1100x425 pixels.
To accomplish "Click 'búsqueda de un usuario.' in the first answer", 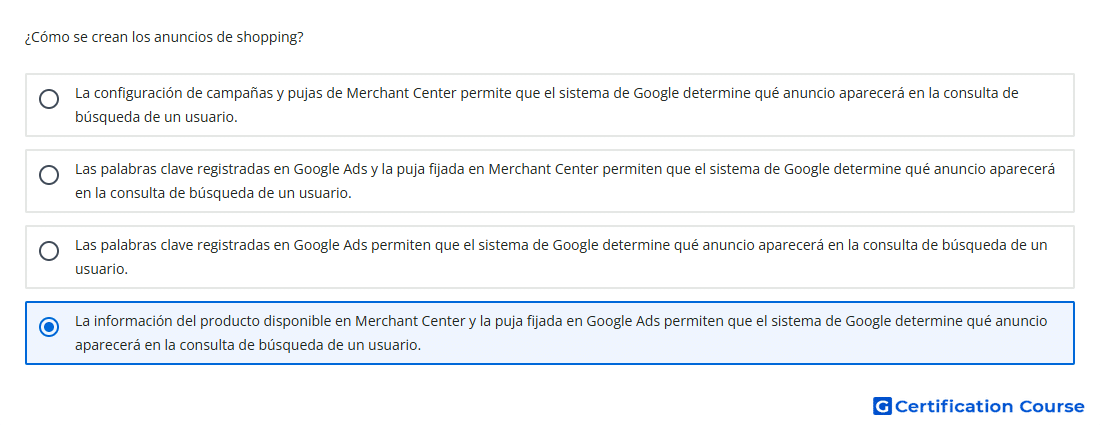I will tap(156, 117).
